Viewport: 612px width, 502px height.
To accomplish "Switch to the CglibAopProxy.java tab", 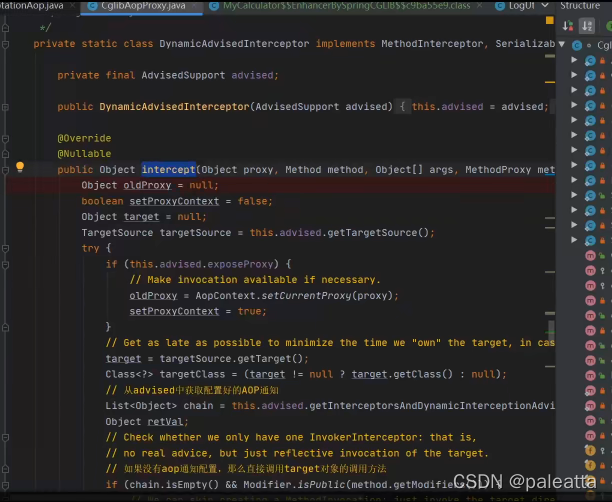I will click(142, 6).
